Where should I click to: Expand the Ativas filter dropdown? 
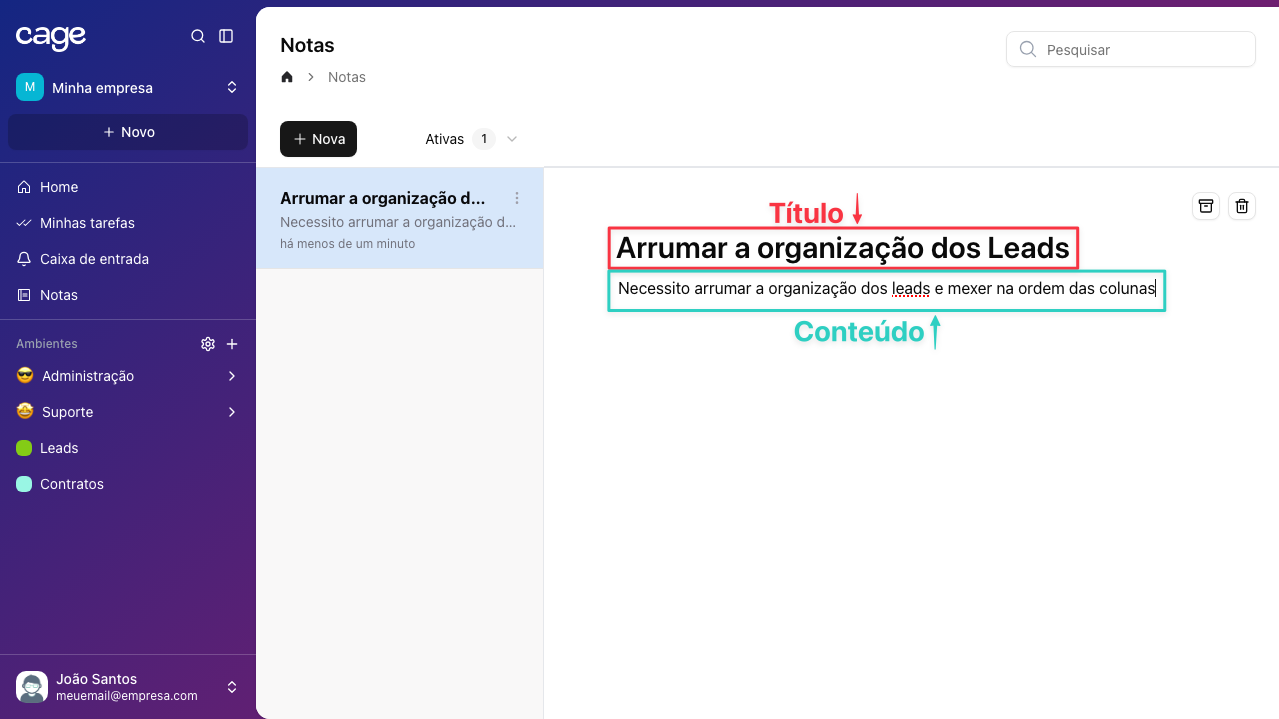tap(512, 139)
